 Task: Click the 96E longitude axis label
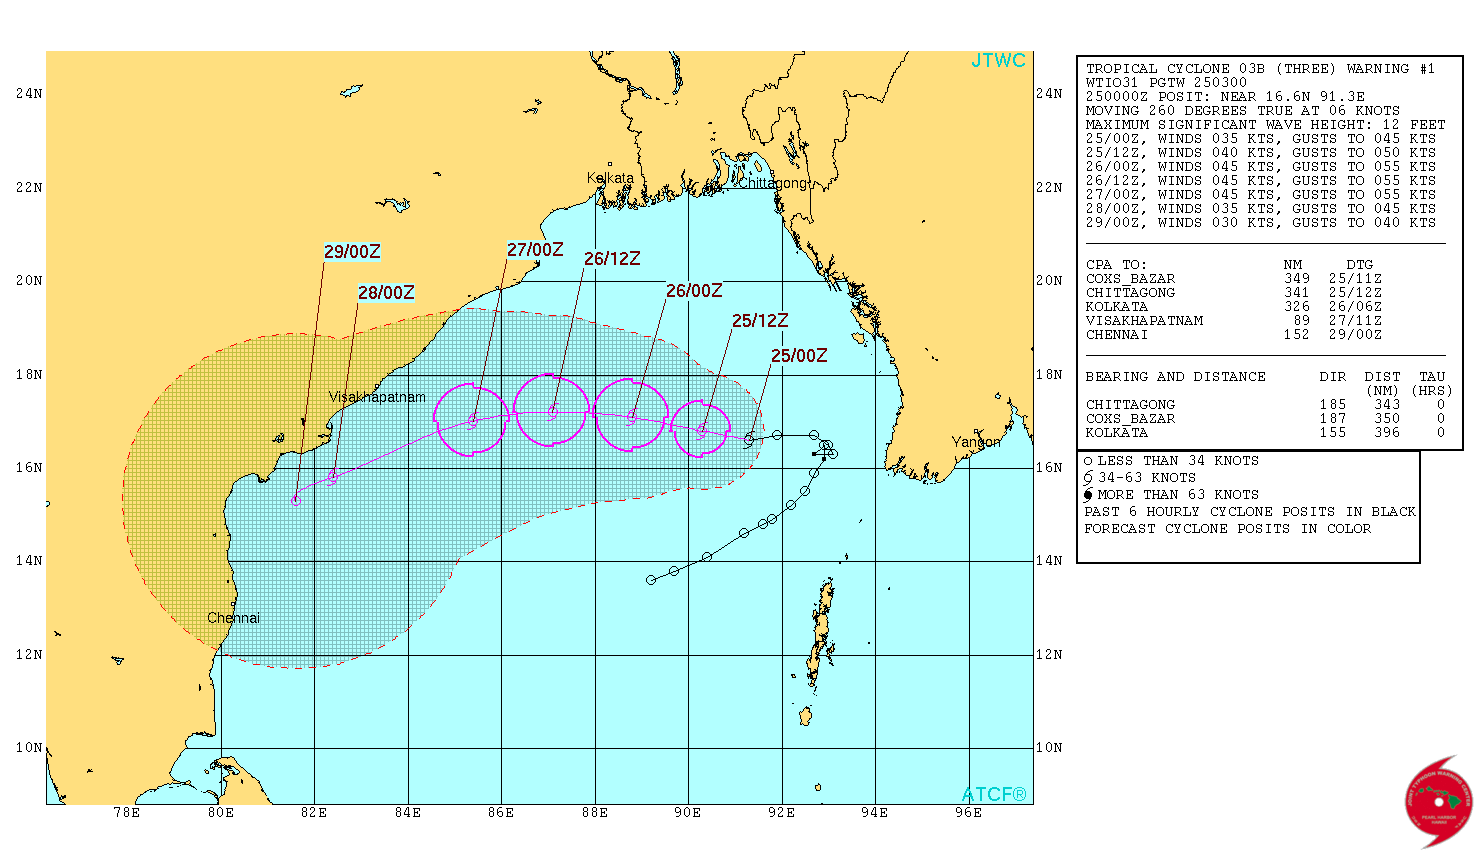(968, 813)
